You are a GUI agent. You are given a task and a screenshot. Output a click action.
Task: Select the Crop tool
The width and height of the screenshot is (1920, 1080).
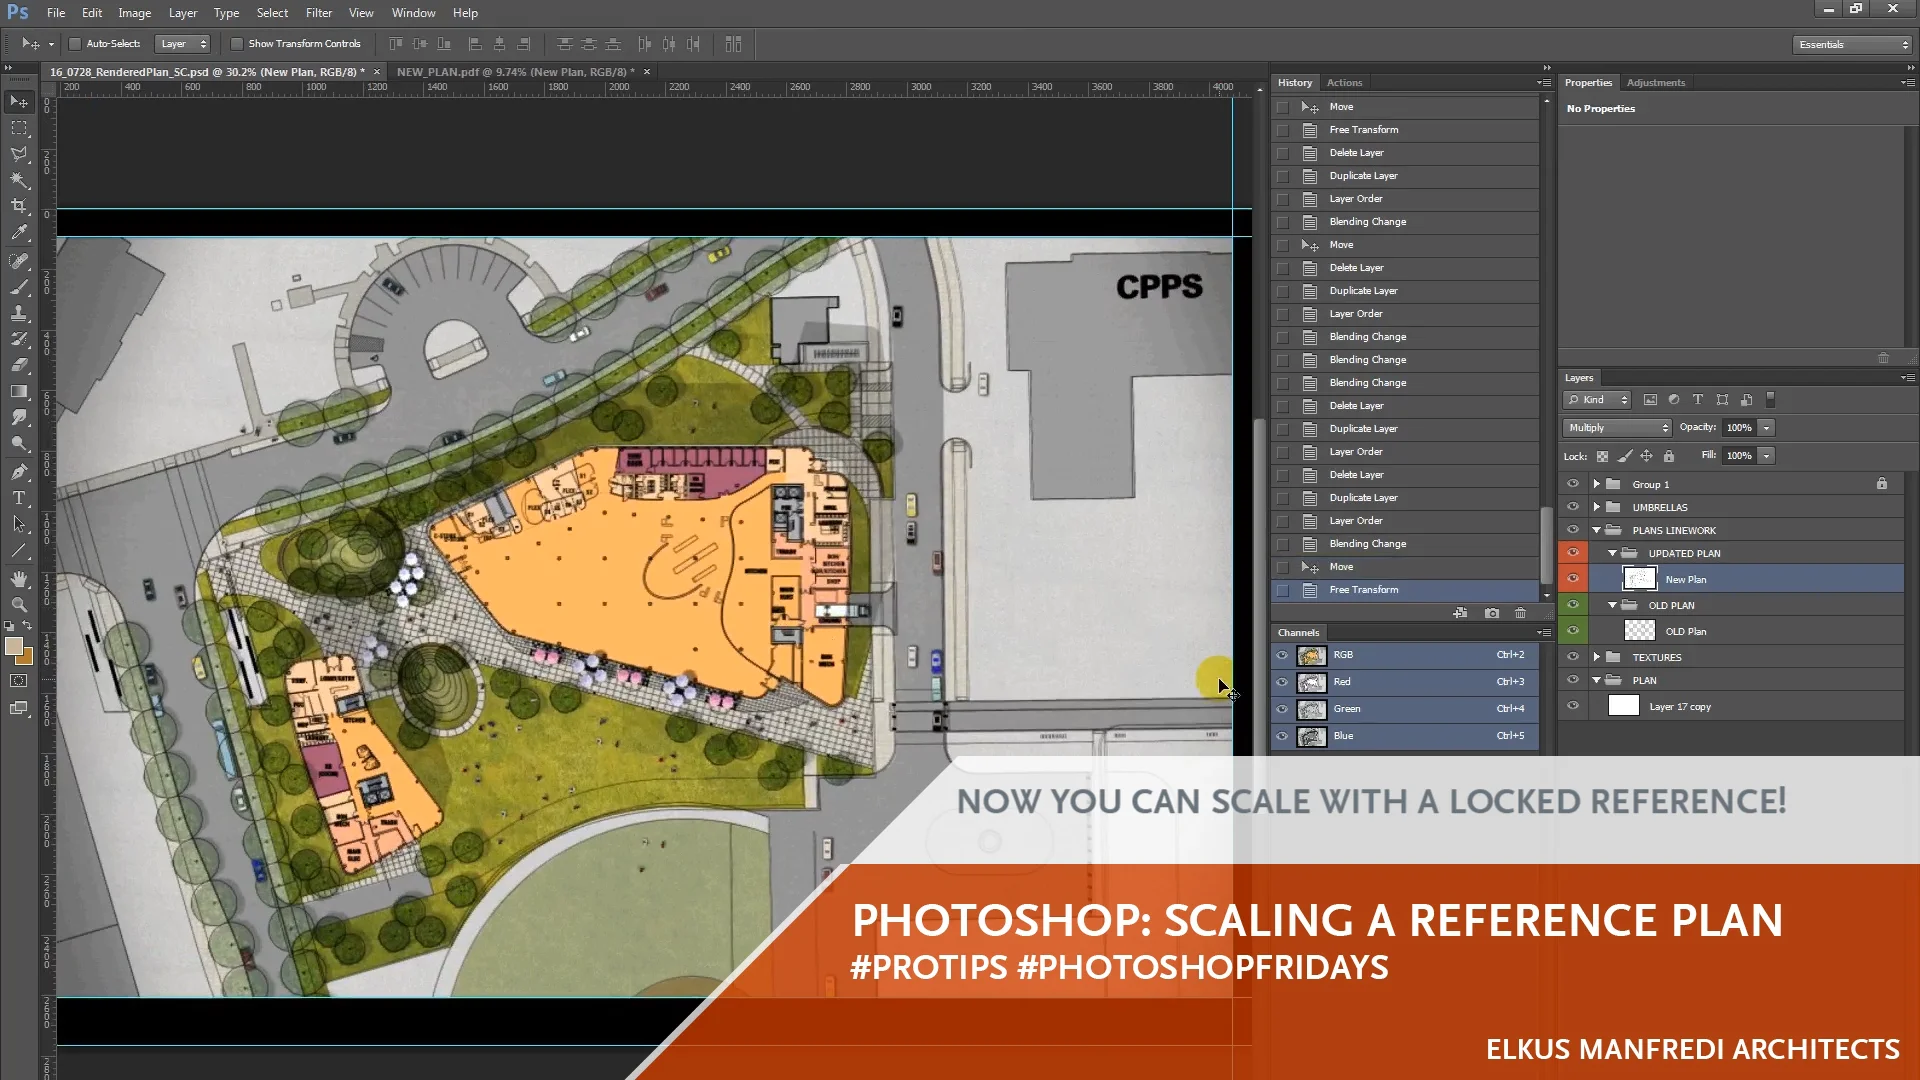coord(19,207)
